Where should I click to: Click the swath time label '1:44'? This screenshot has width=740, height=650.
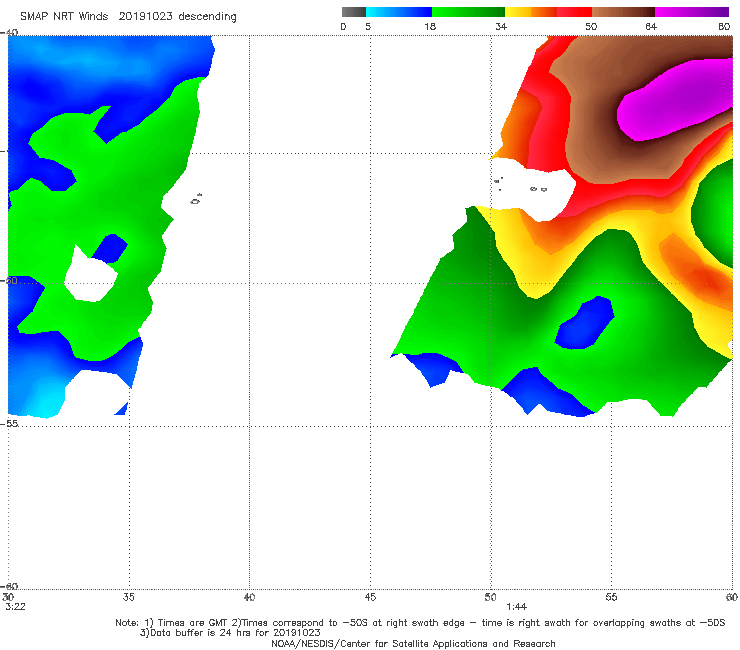(x=516, y=607)
